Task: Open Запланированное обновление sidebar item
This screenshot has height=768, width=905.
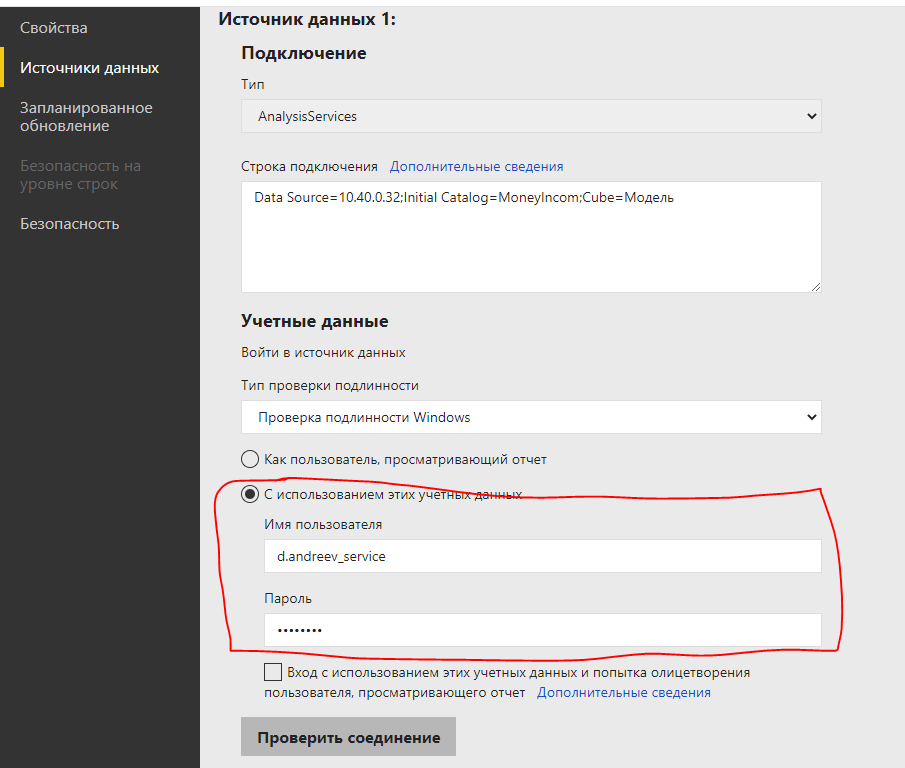Action: click(87, 117)
